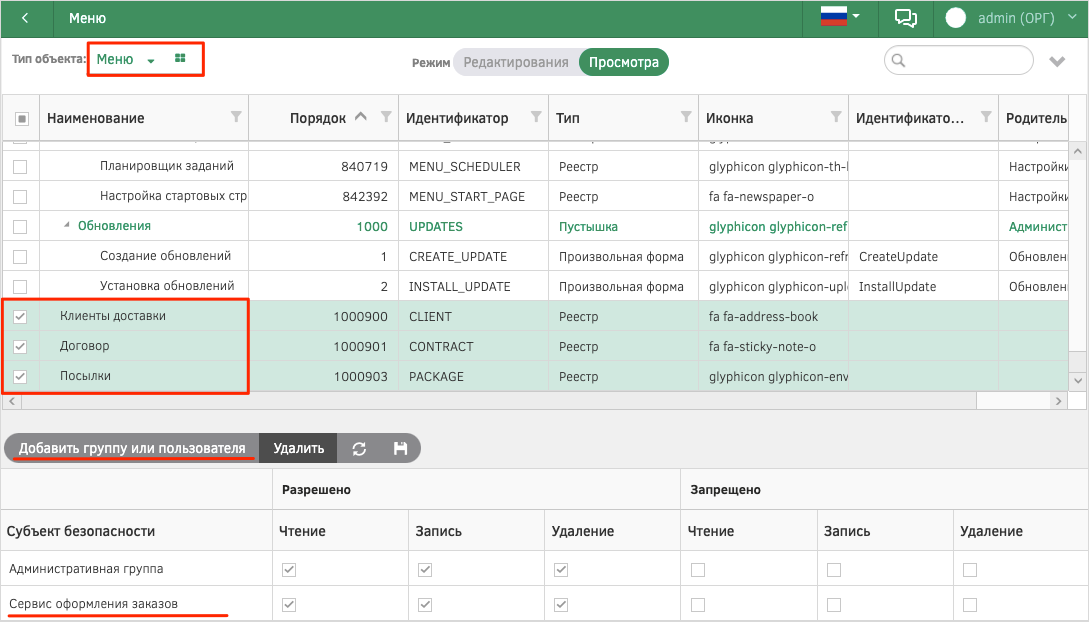Toggle allowed Чтение for Административная группа
Image resolution: width=1089 pixels, height=622 pixels.
289,570
